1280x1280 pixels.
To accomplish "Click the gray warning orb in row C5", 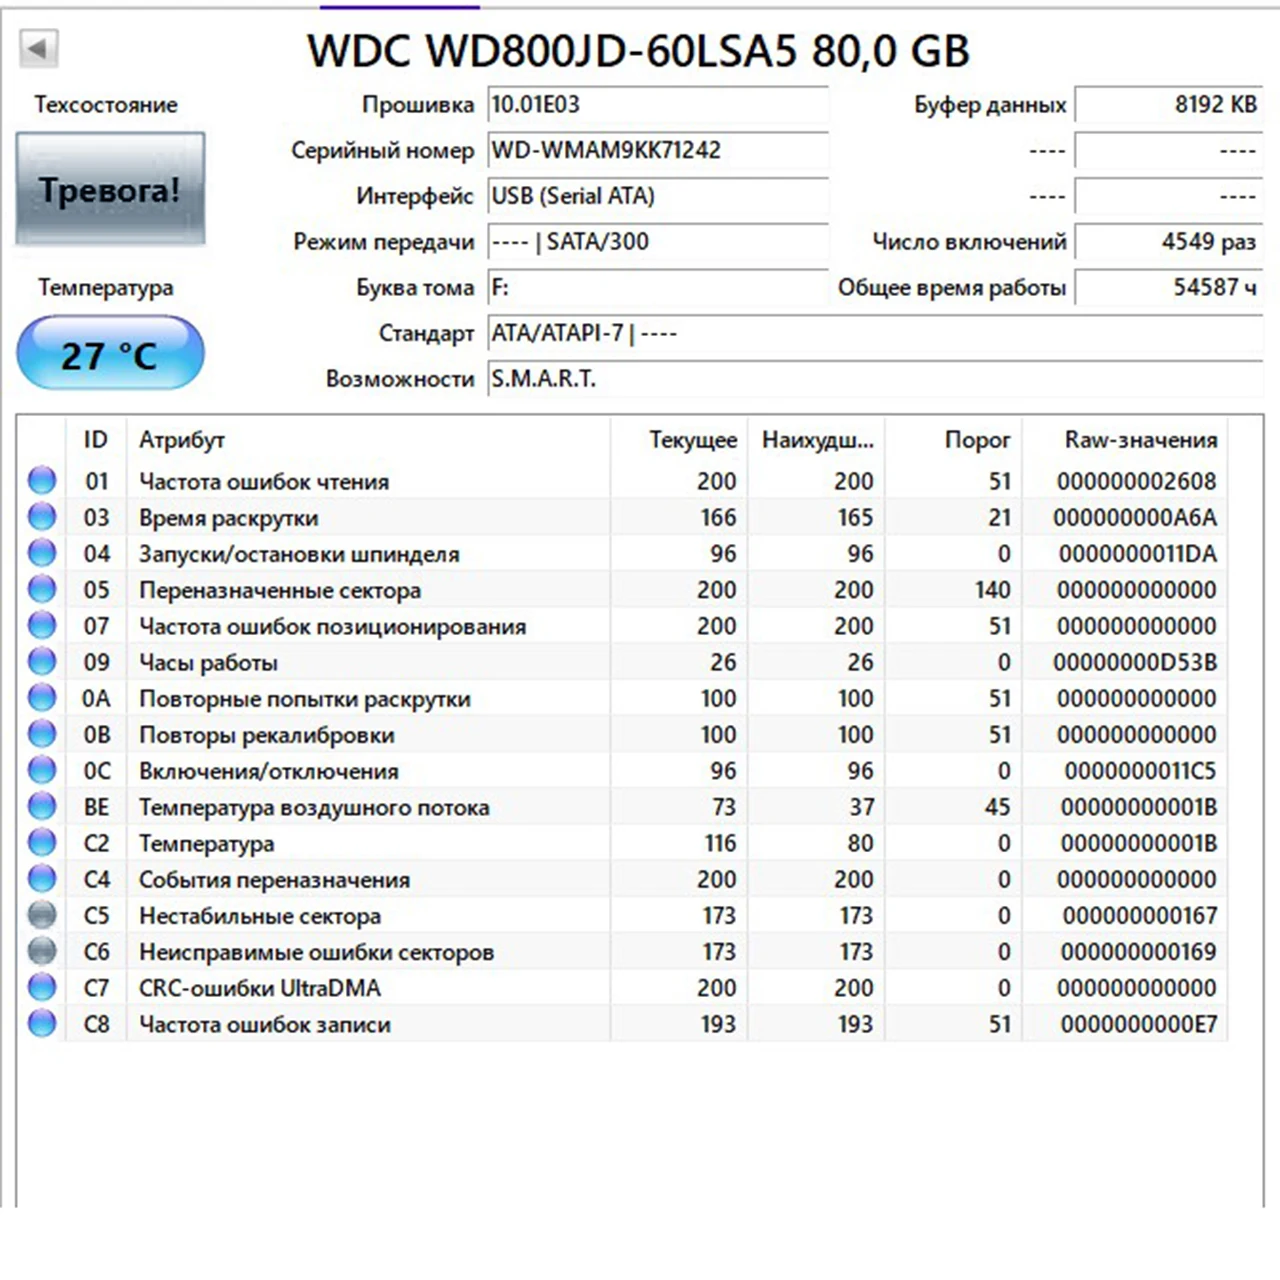I will click(42, 915).
